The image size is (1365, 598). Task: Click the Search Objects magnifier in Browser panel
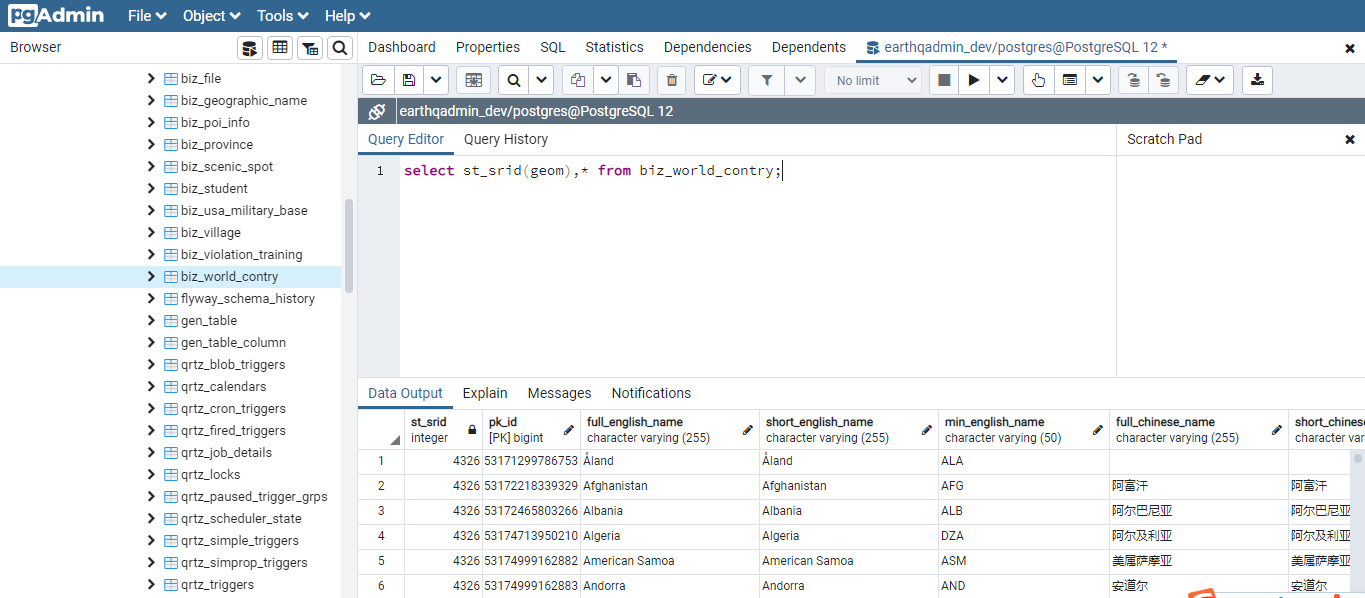340,47
